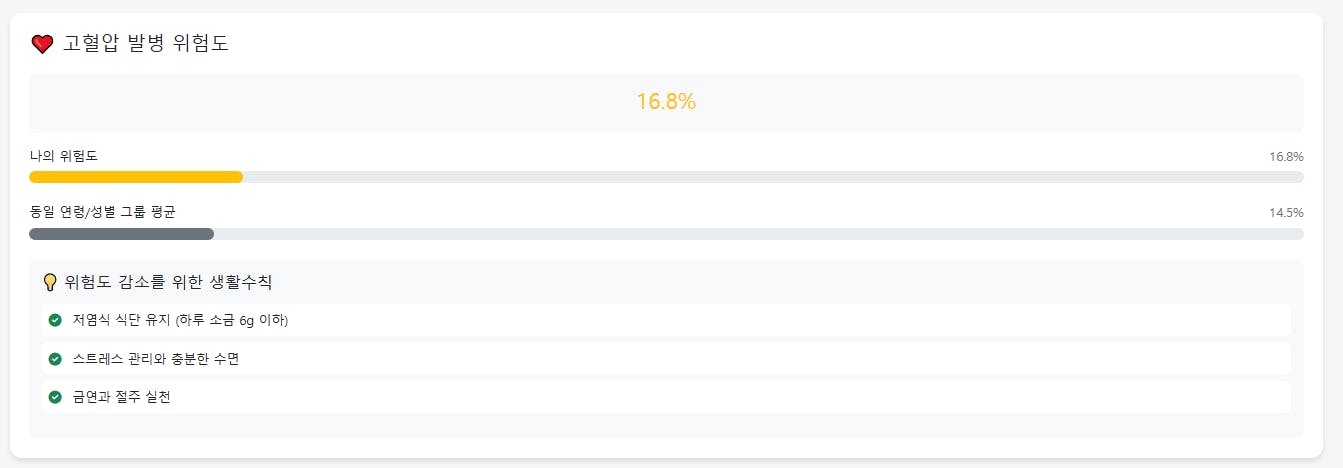The image size is (1343, 468).
Task: Click the green check icon for 스트레스 관리
Action: coord(55,359)
